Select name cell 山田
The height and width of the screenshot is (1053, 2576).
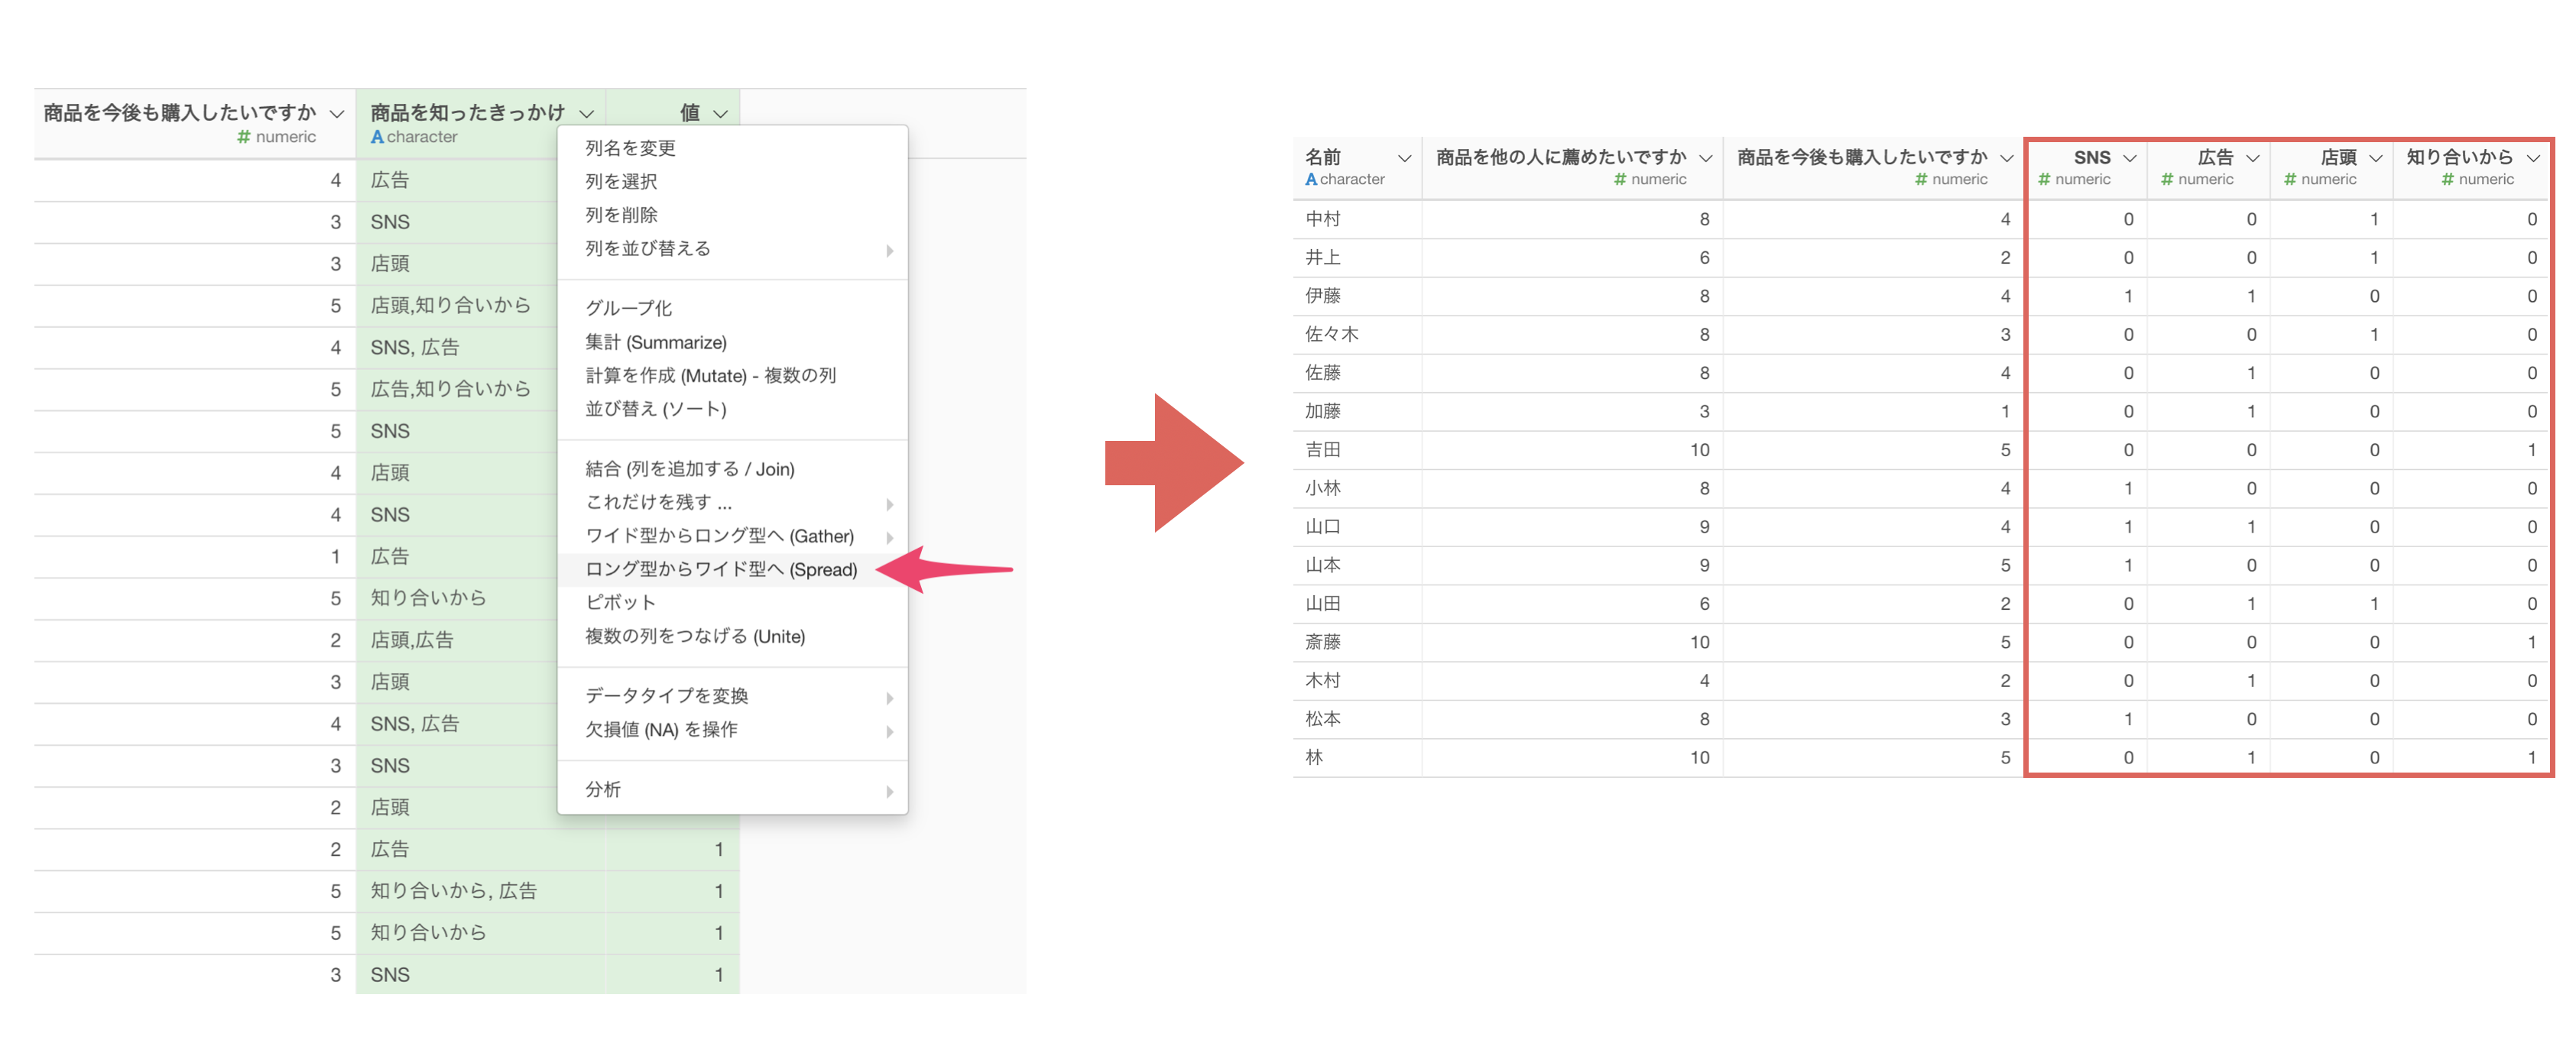[1322, 604]
